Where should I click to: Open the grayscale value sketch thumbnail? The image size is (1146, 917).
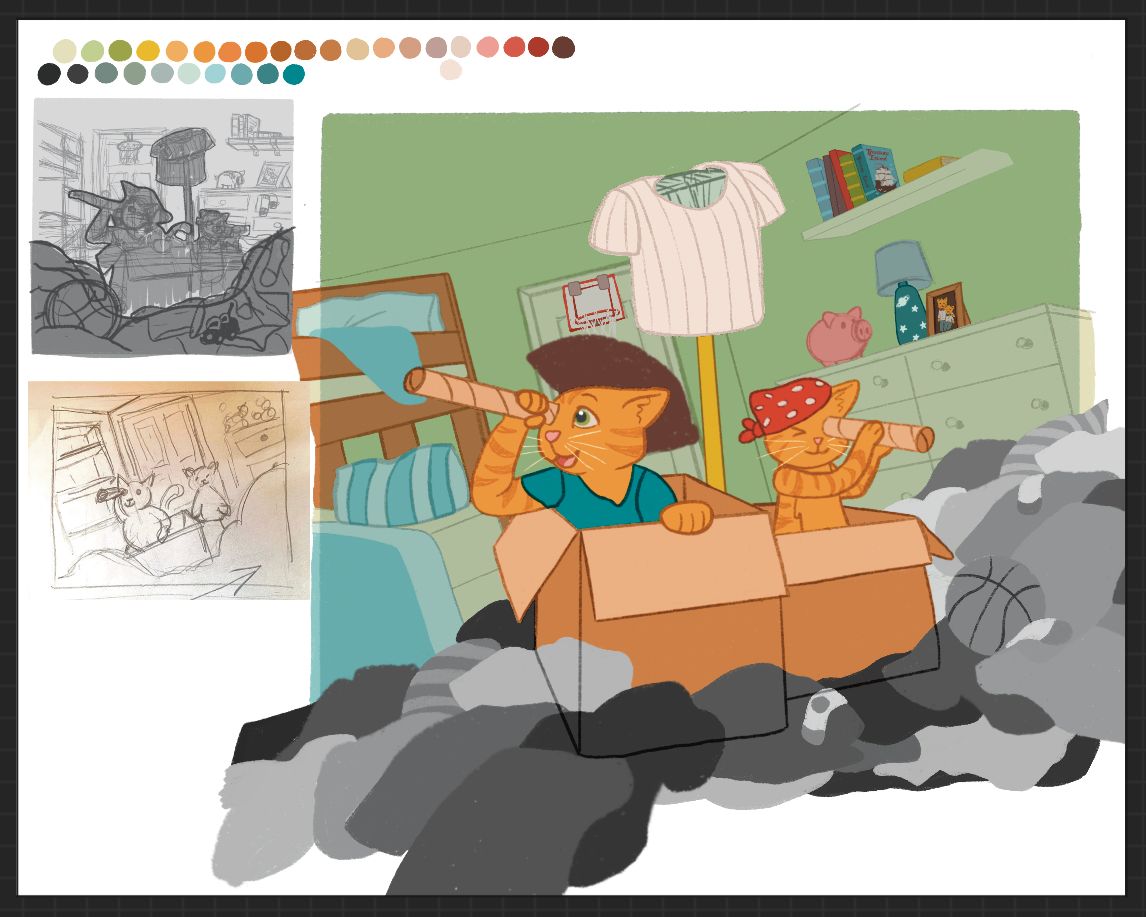(163, 226)
